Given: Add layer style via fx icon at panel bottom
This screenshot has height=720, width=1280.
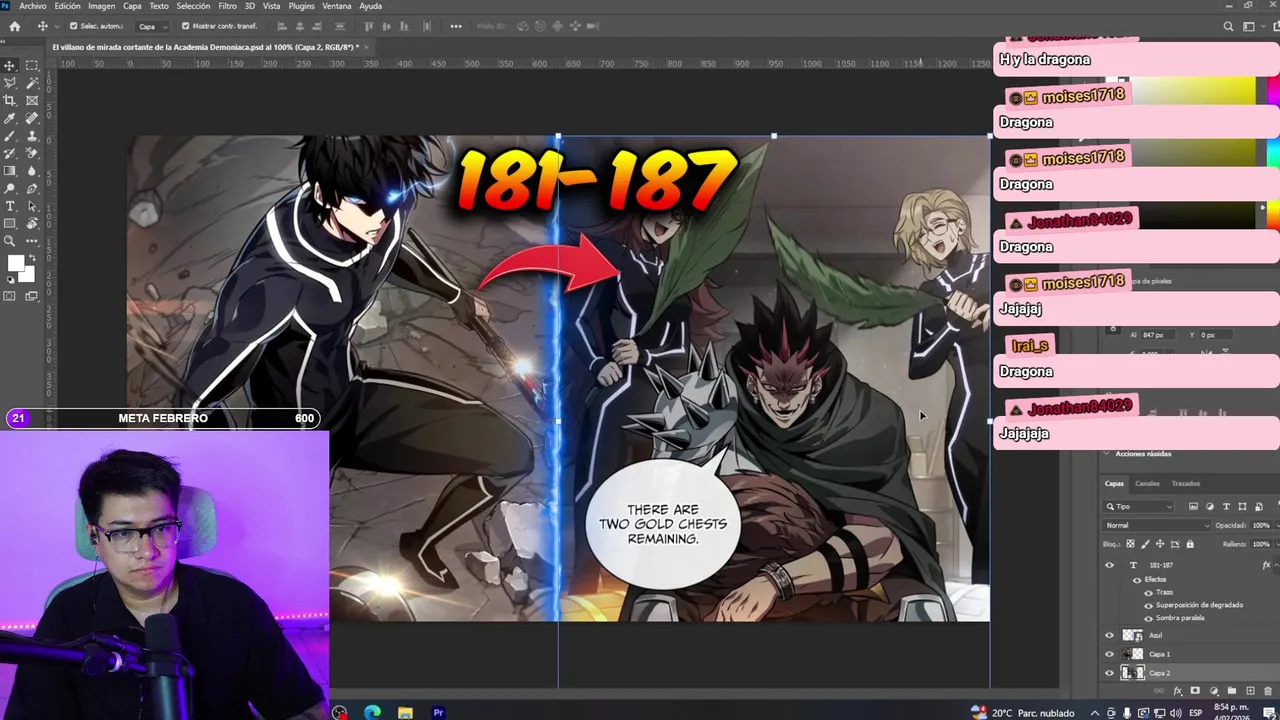Looking at the screenshot, I should [1177, 690].
